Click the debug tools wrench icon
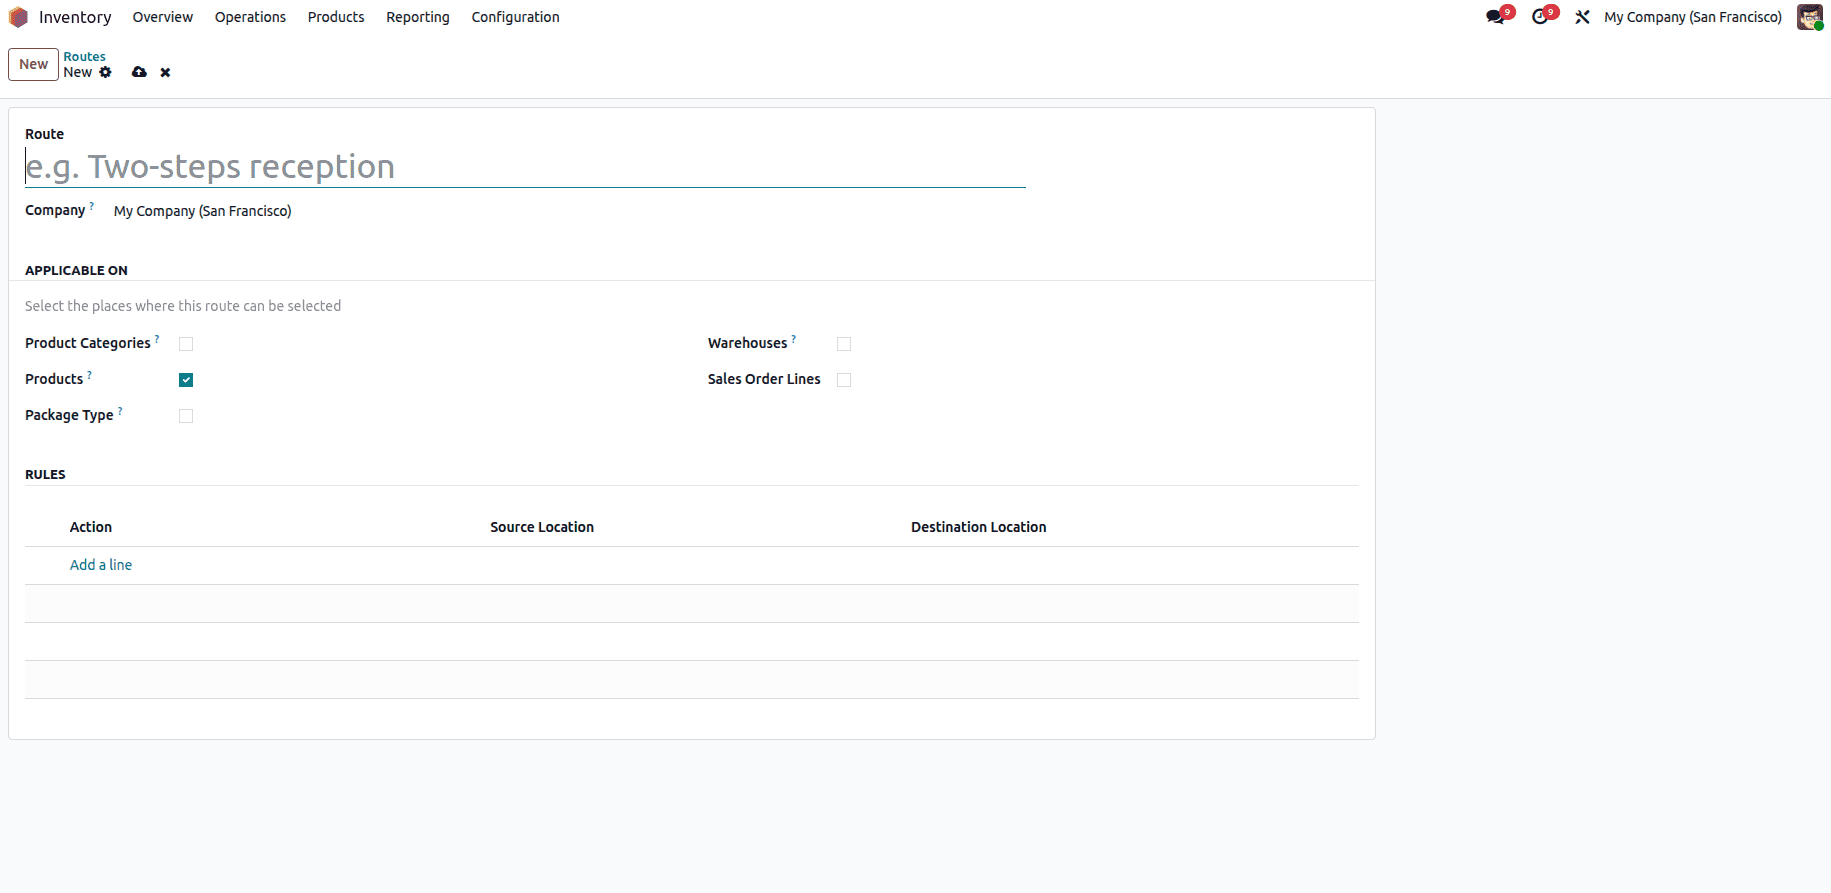The image size is (1831, 893). point(1582,17)
